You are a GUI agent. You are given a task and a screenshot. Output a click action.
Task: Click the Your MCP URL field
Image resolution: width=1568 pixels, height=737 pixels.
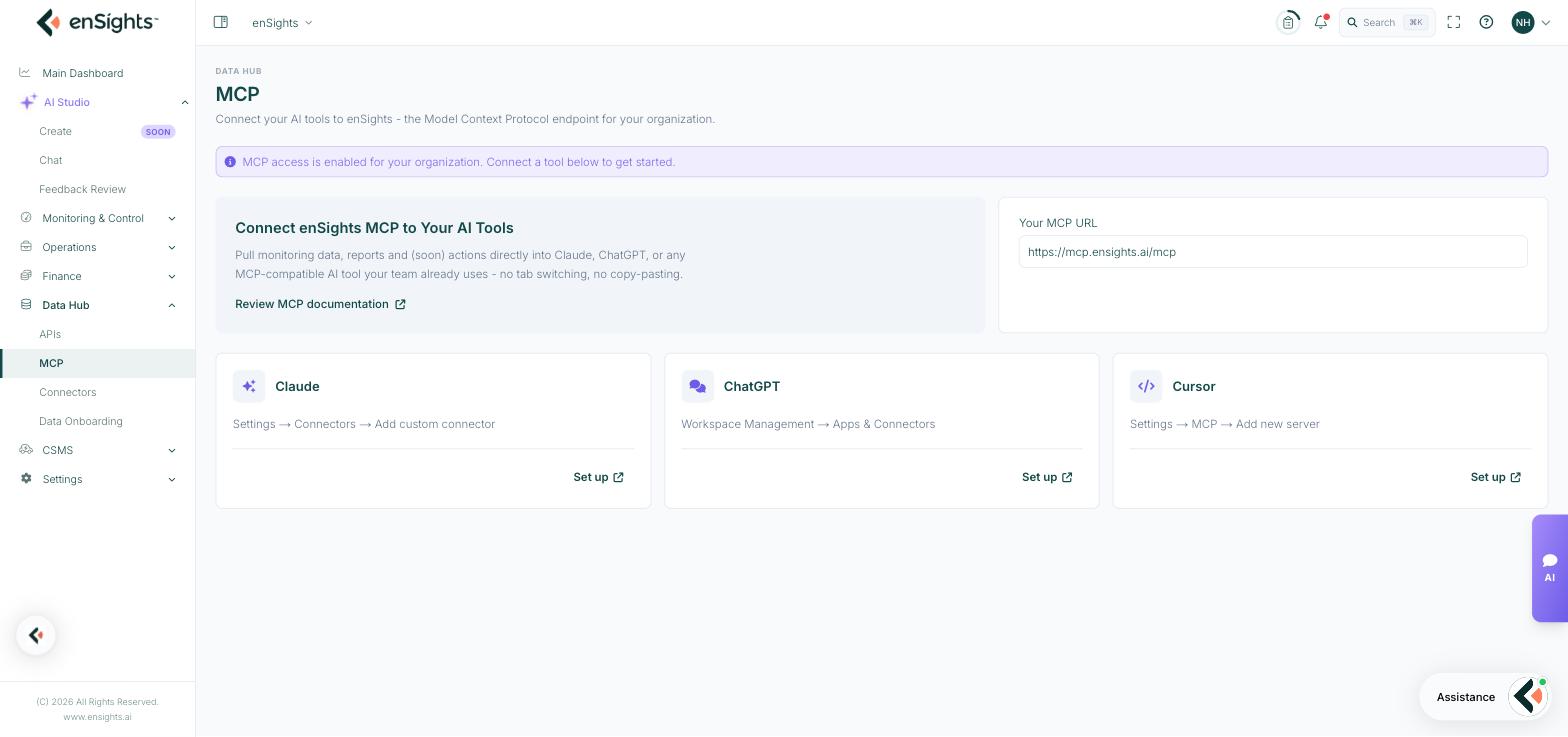(1273, 252)
